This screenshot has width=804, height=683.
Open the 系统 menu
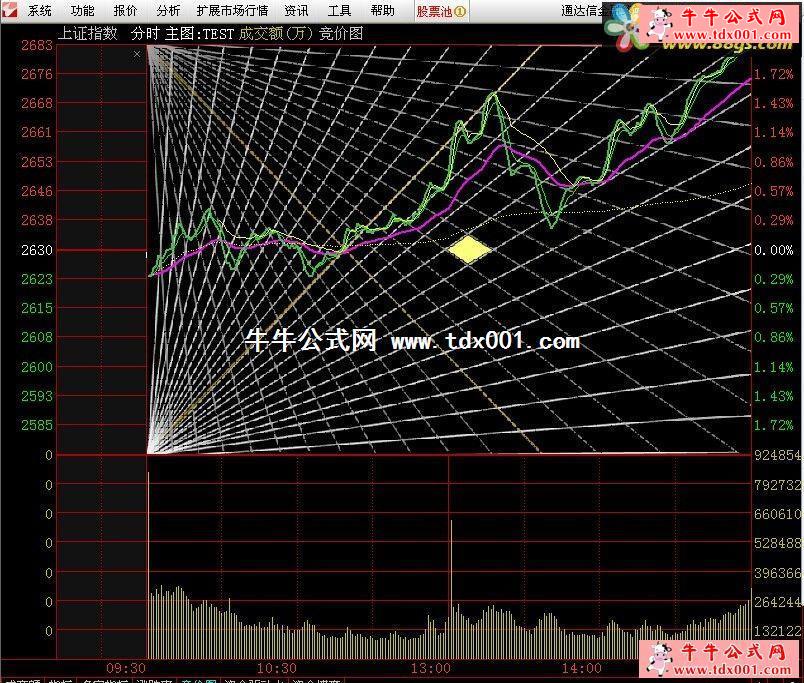tap(40, 11)
